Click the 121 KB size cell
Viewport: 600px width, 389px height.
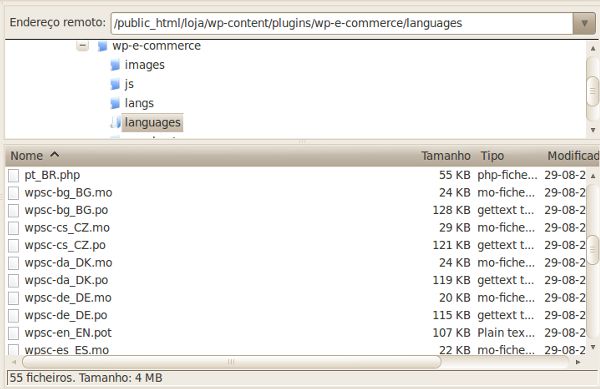[452, 245]
